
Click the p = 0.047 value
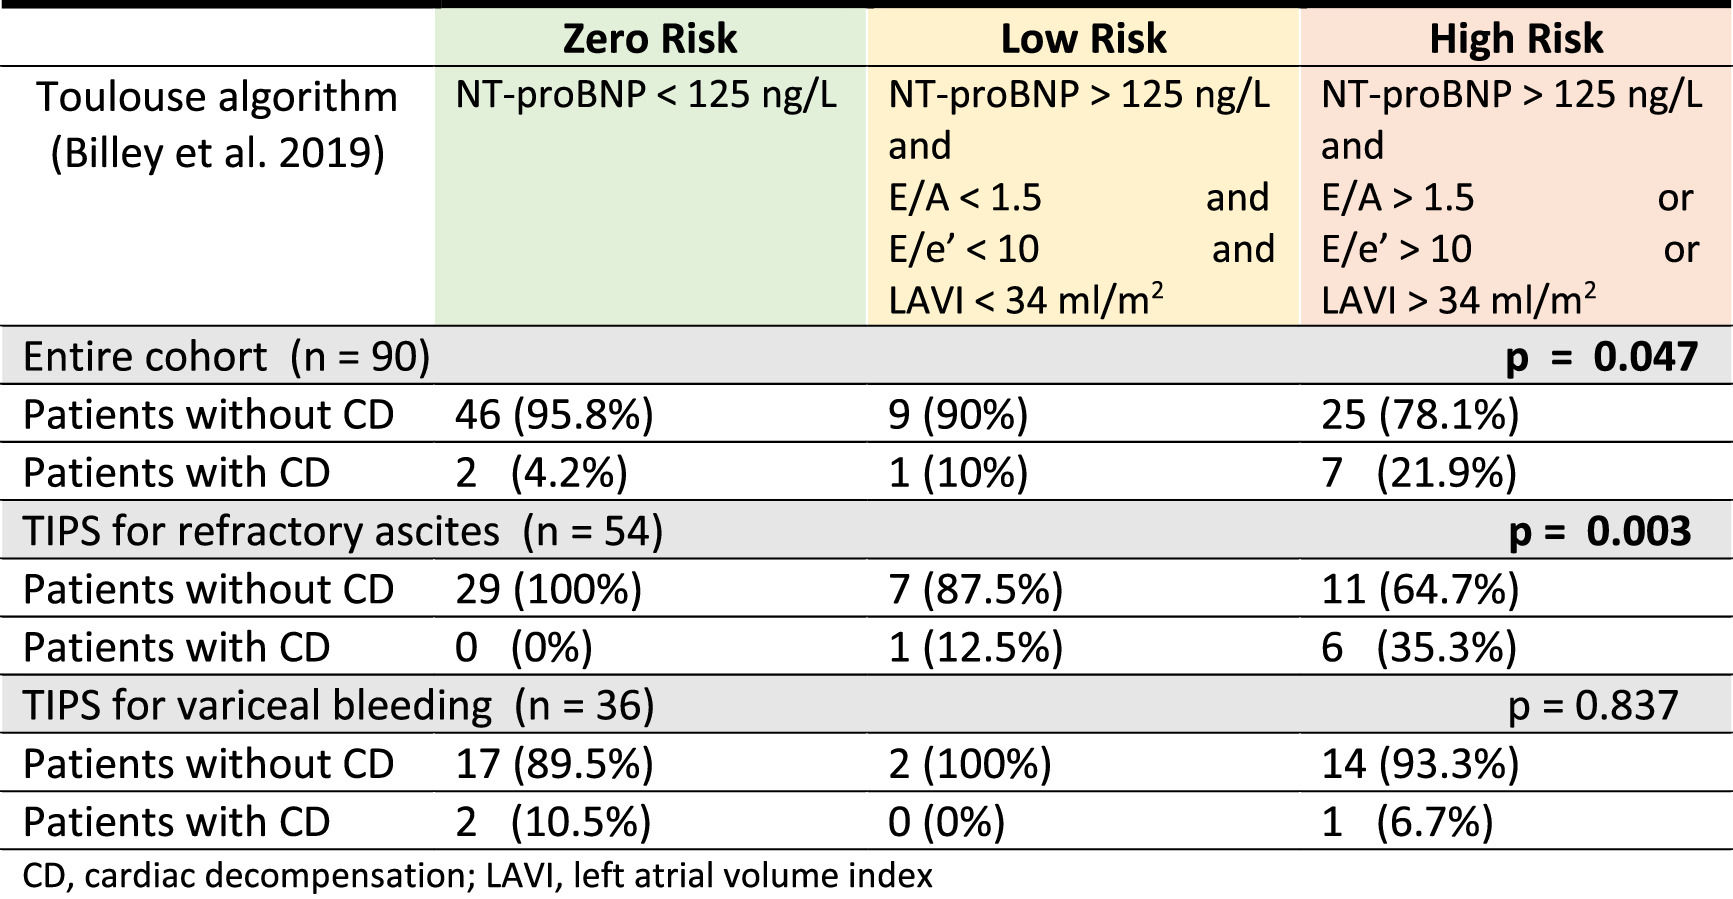(x=1601, y=357)
